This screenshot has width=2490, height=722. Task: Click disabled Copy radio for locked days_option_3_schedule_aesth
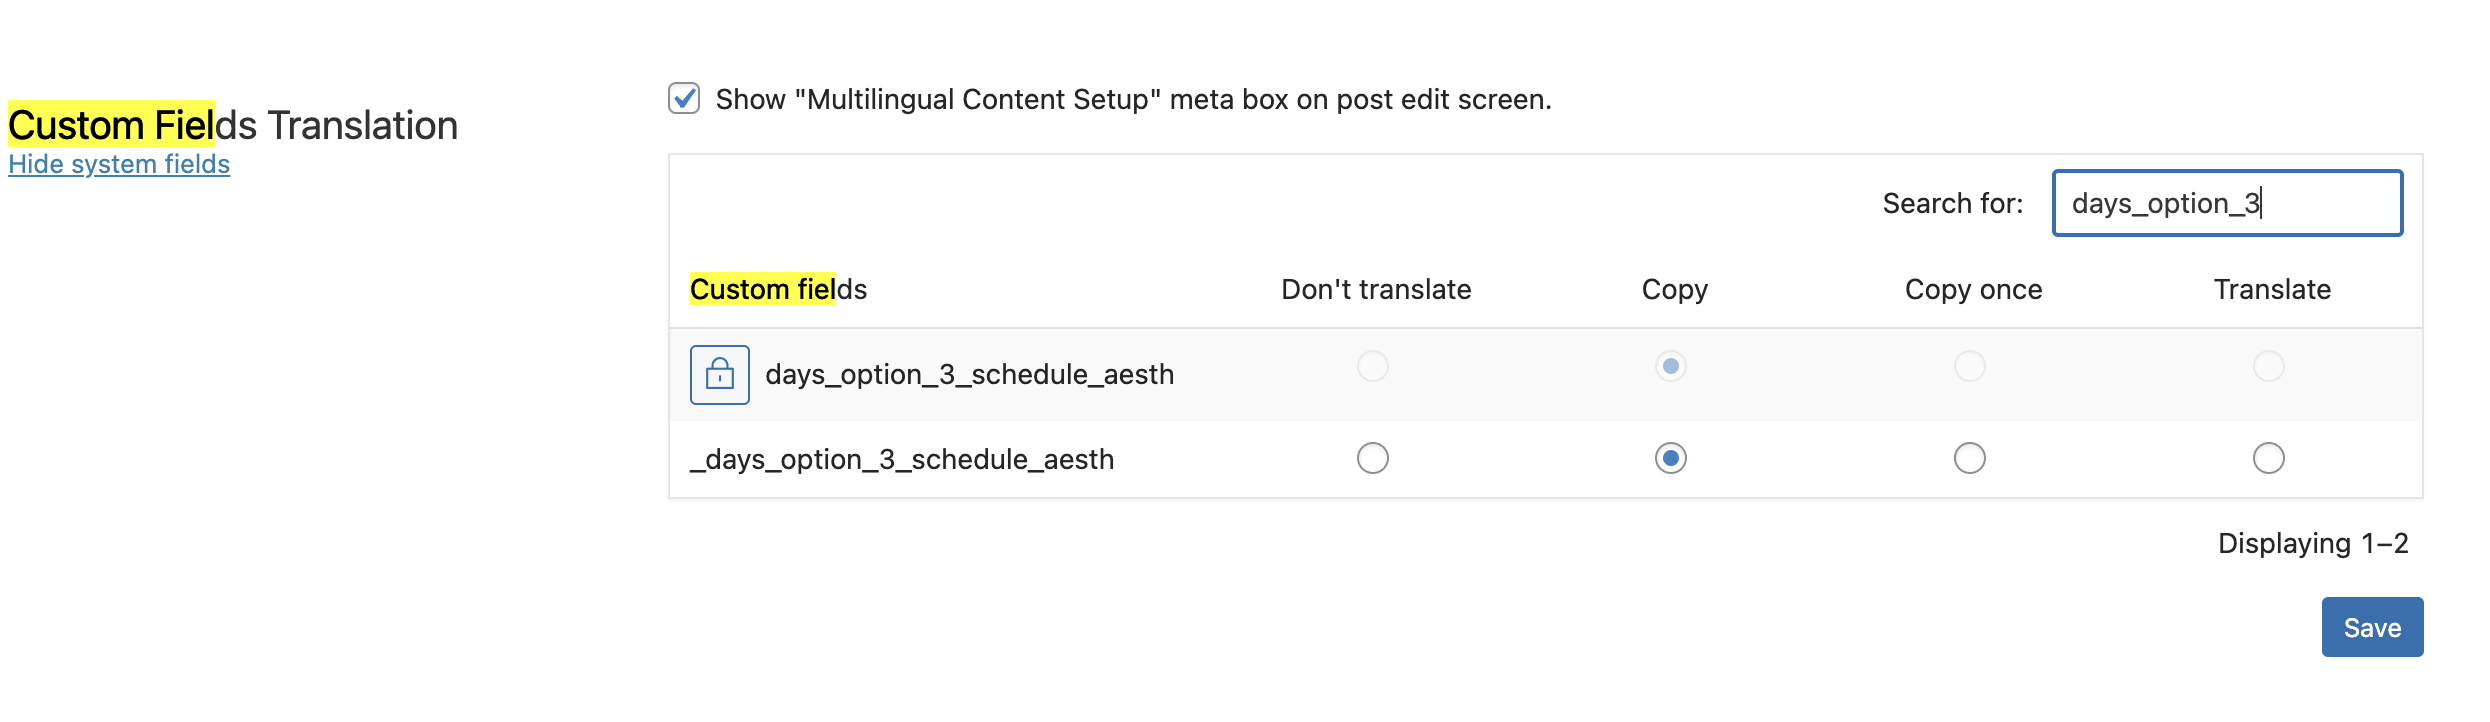click(x=1670, y=366)
